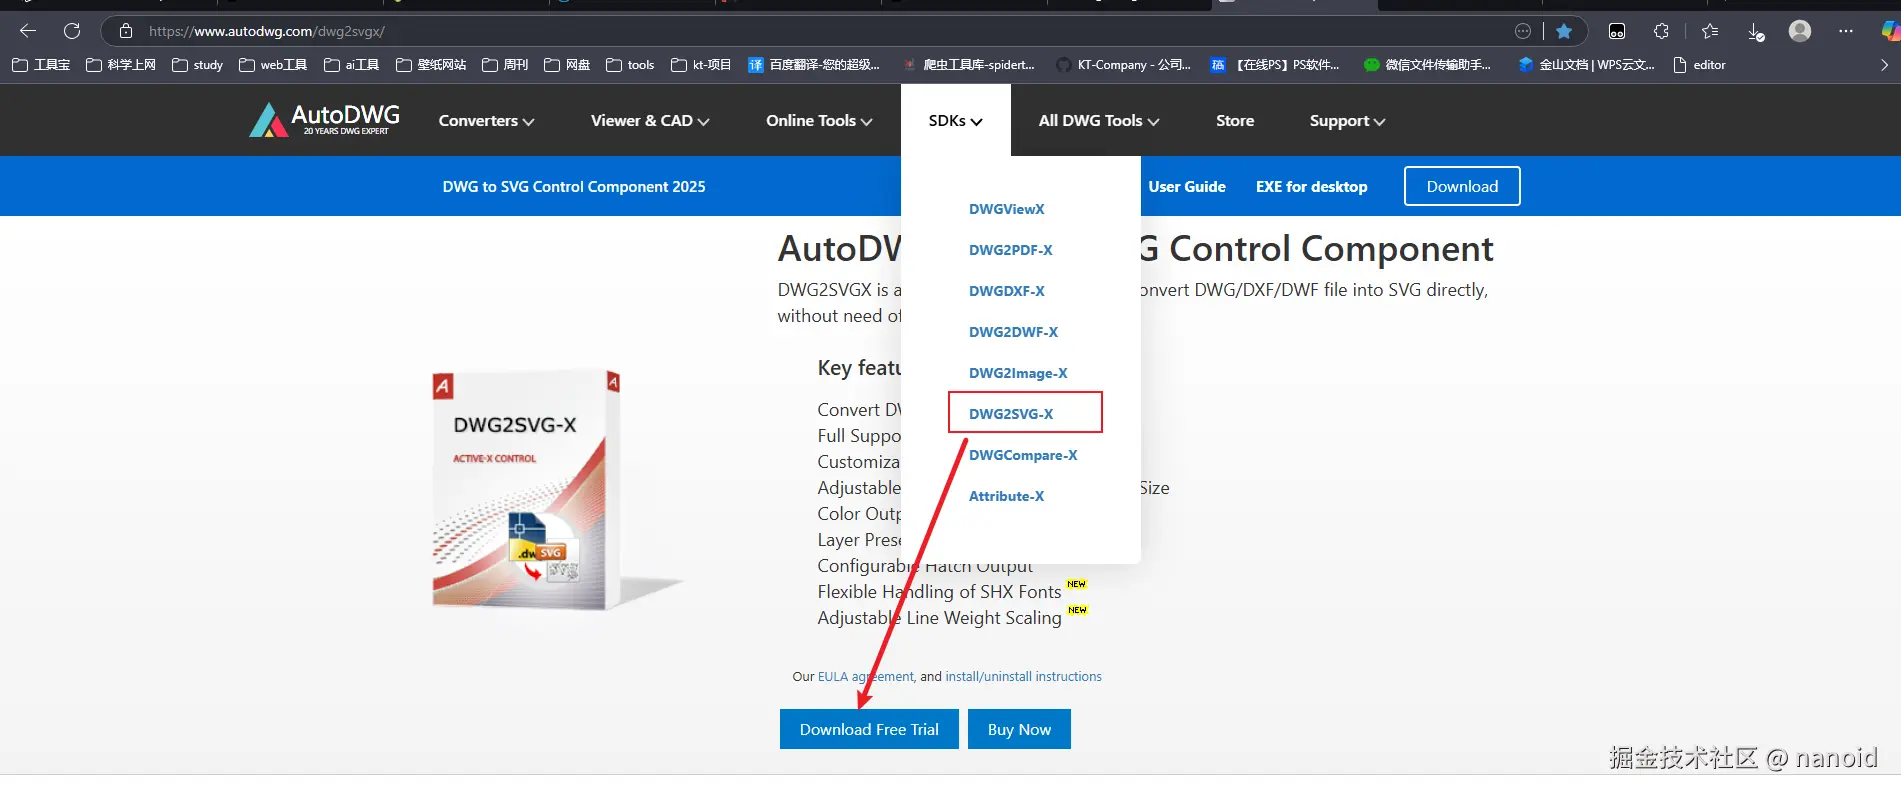1901x794 pixels.
Task: Expand the Online Tools menu
Action: [819, 121]
